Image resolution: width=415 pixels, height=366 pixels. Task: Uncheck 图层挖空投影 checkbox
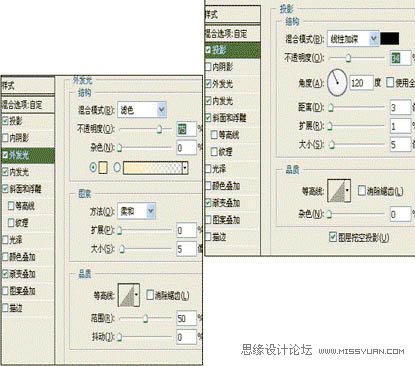[333, 237]
